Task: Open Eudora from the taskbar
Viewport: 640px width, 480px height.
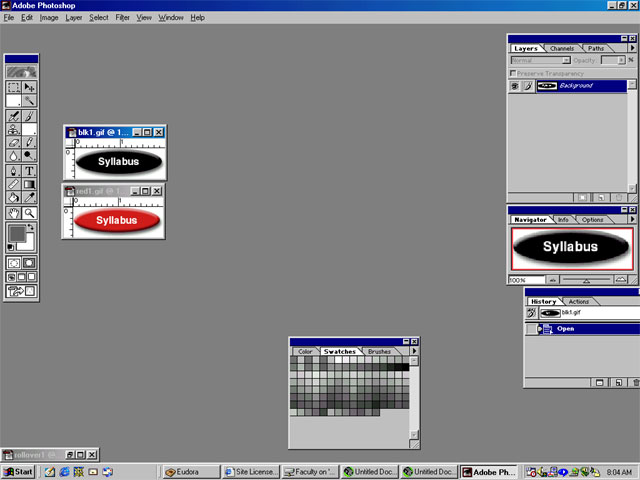Action: tap(190, 471)
